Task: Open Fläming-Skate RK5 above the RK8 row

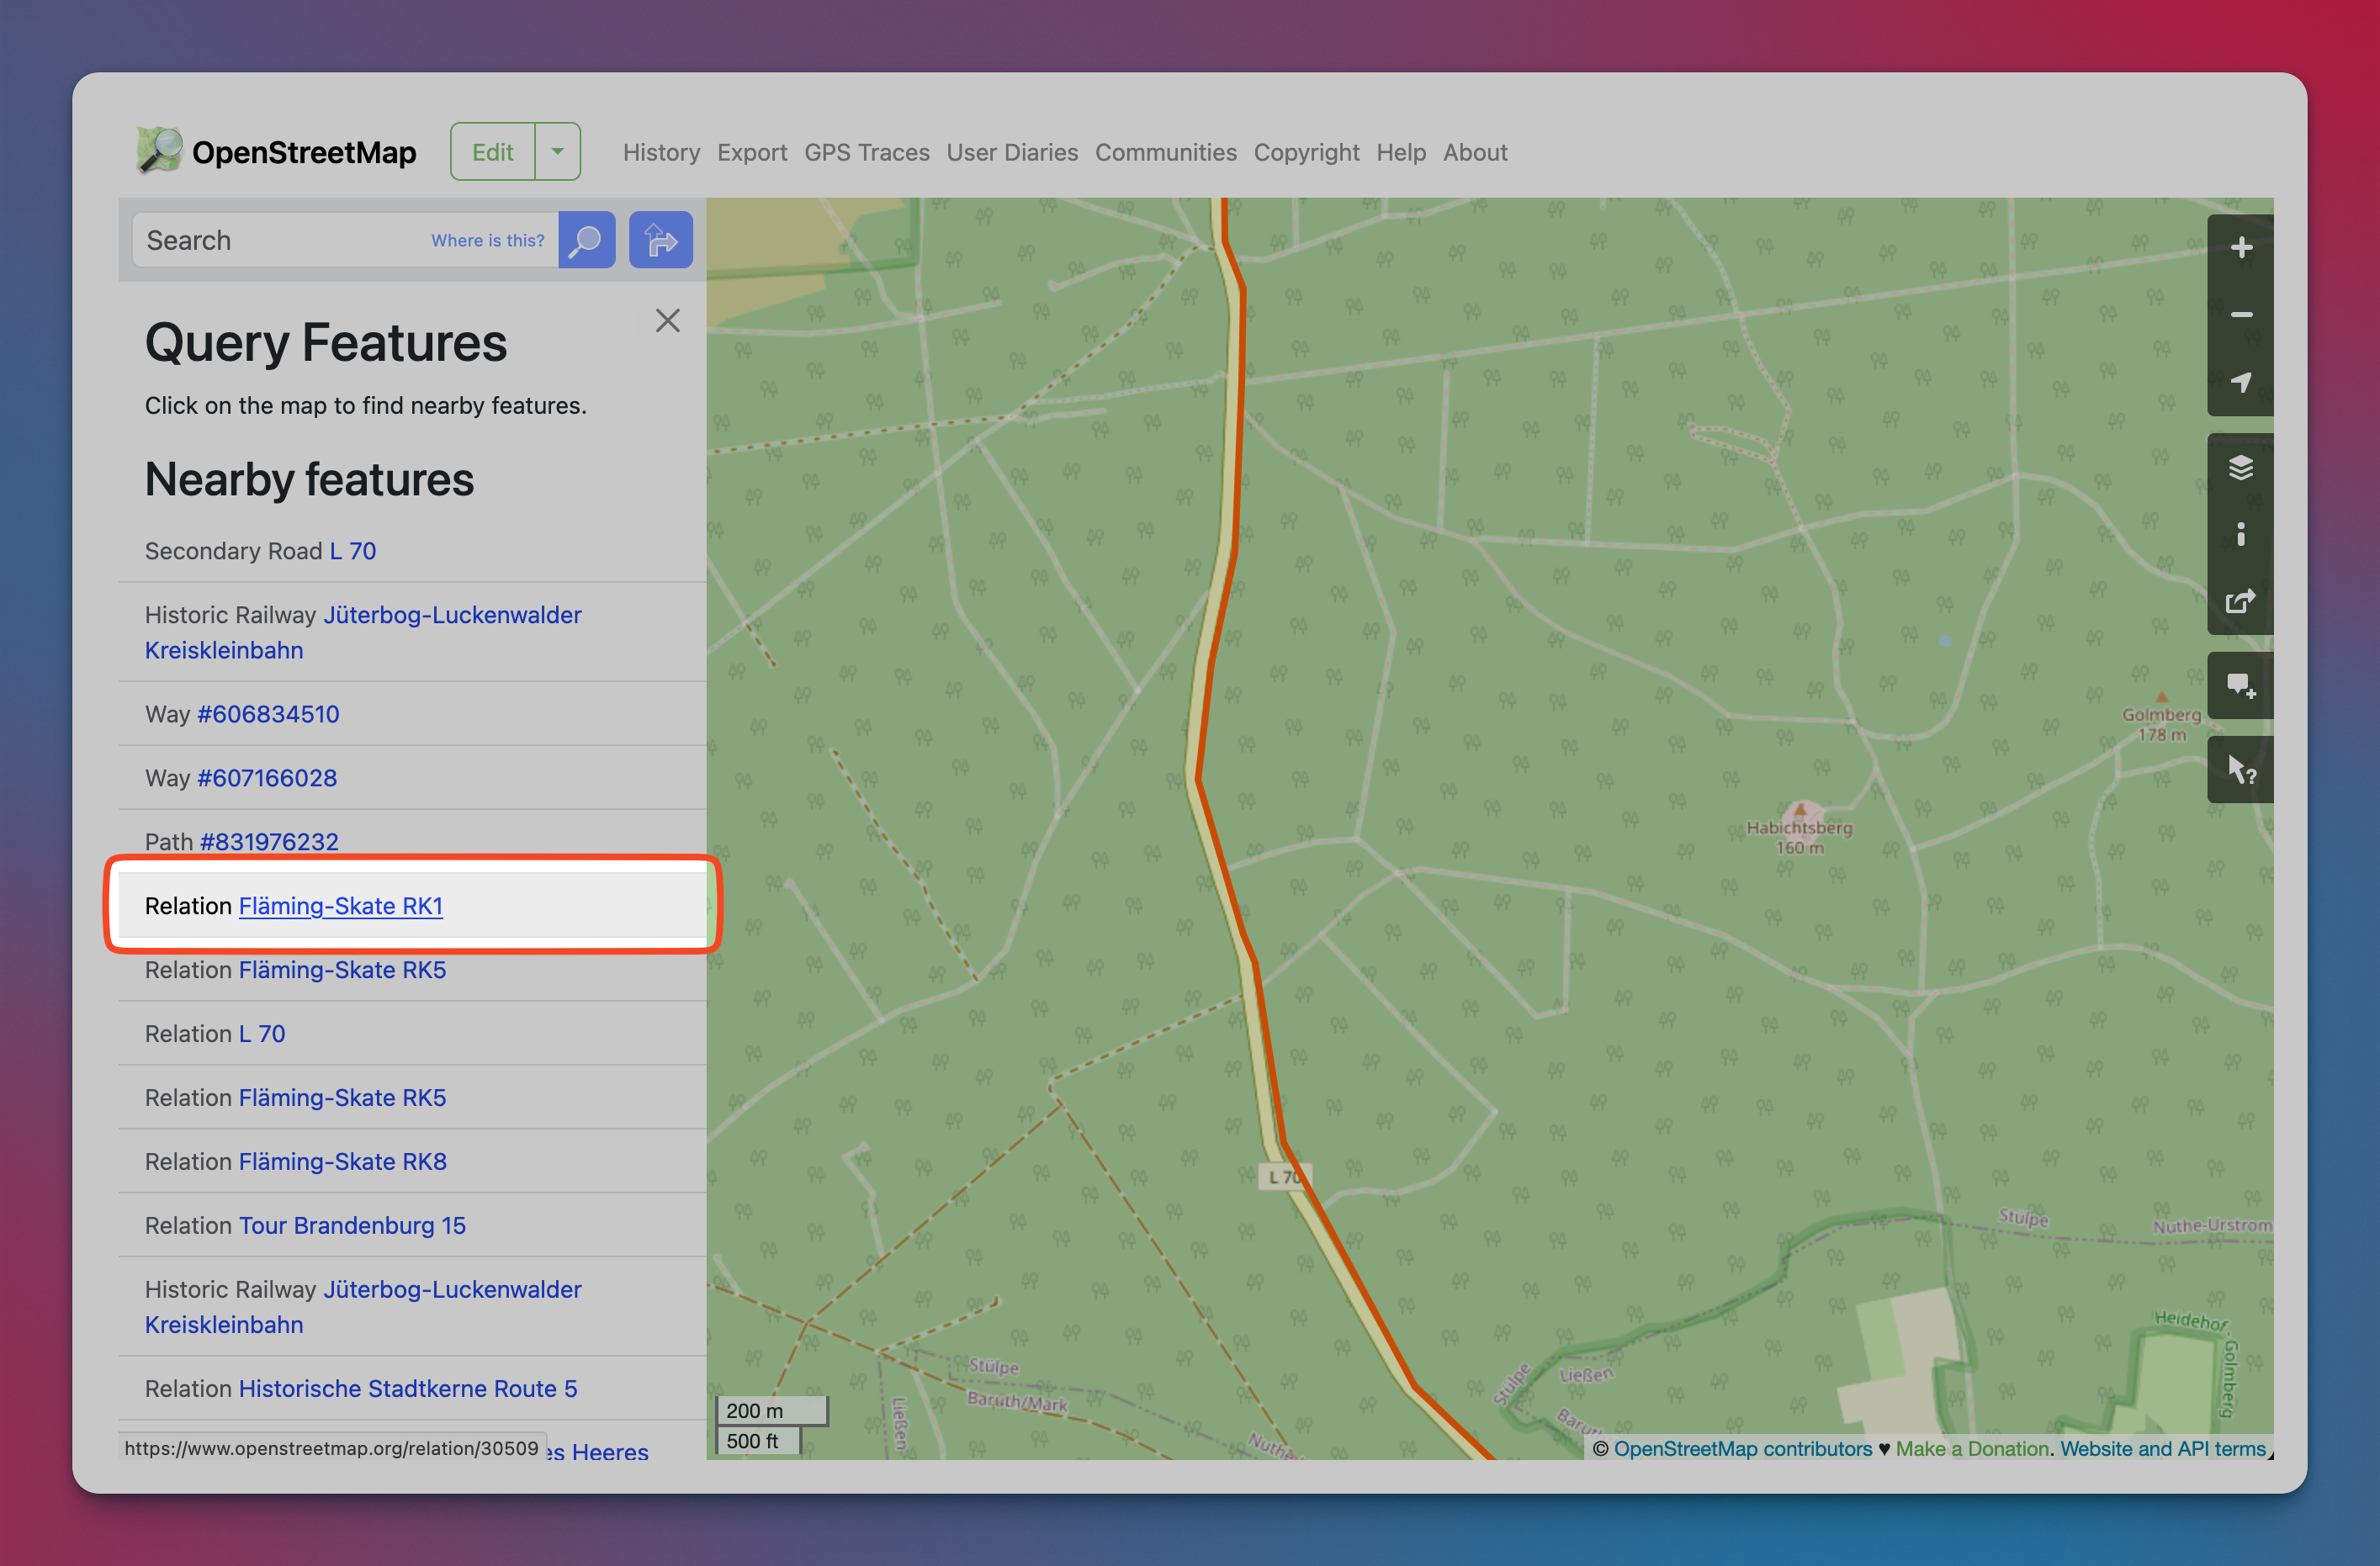Action: [x=343, y=1098]
